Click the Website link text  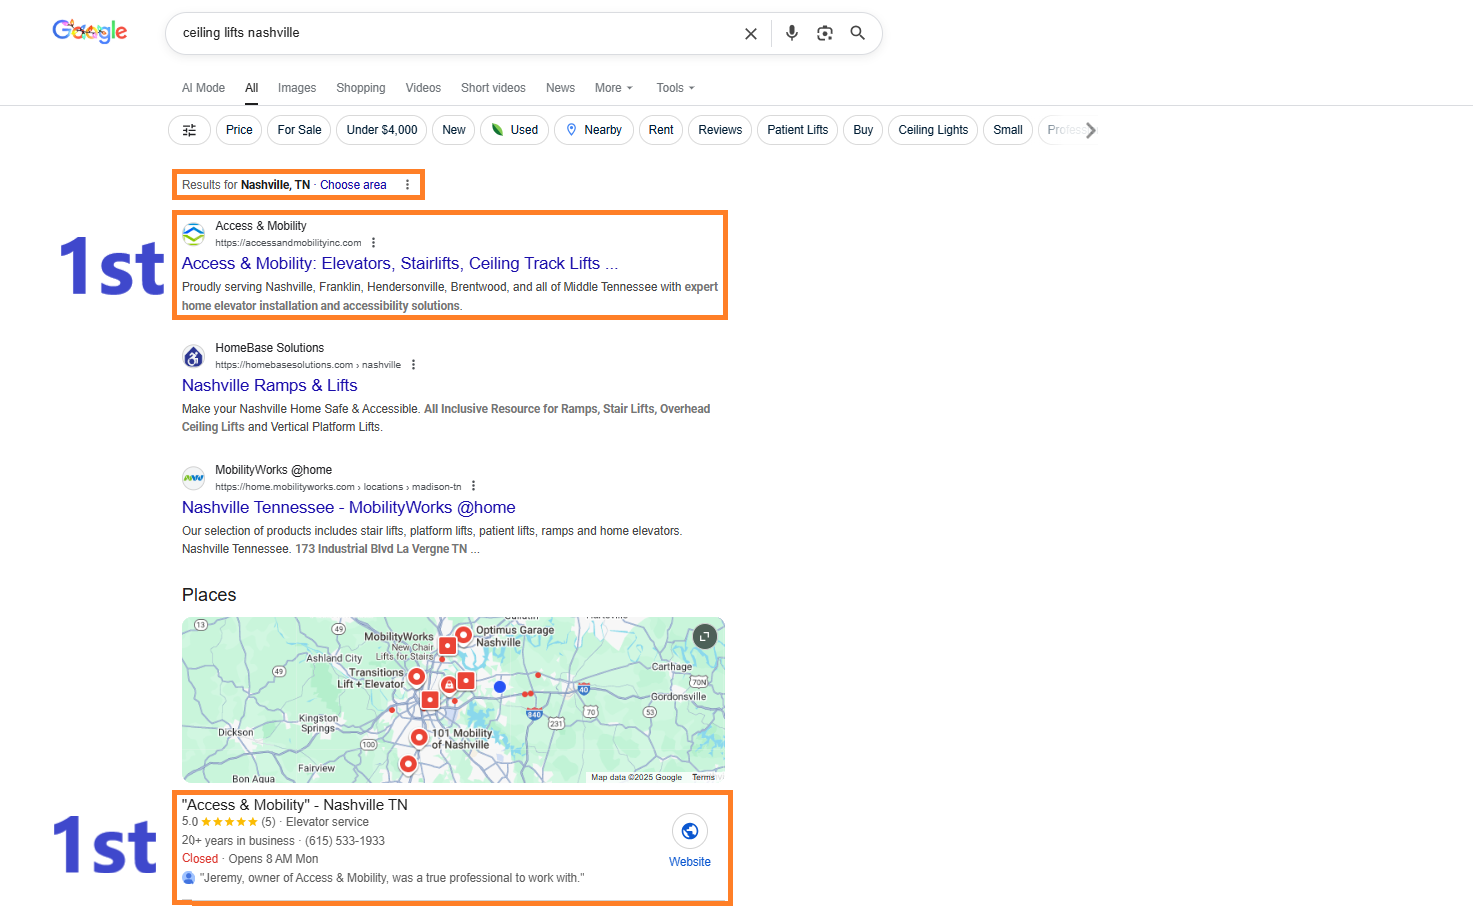[x=690, y=862]
